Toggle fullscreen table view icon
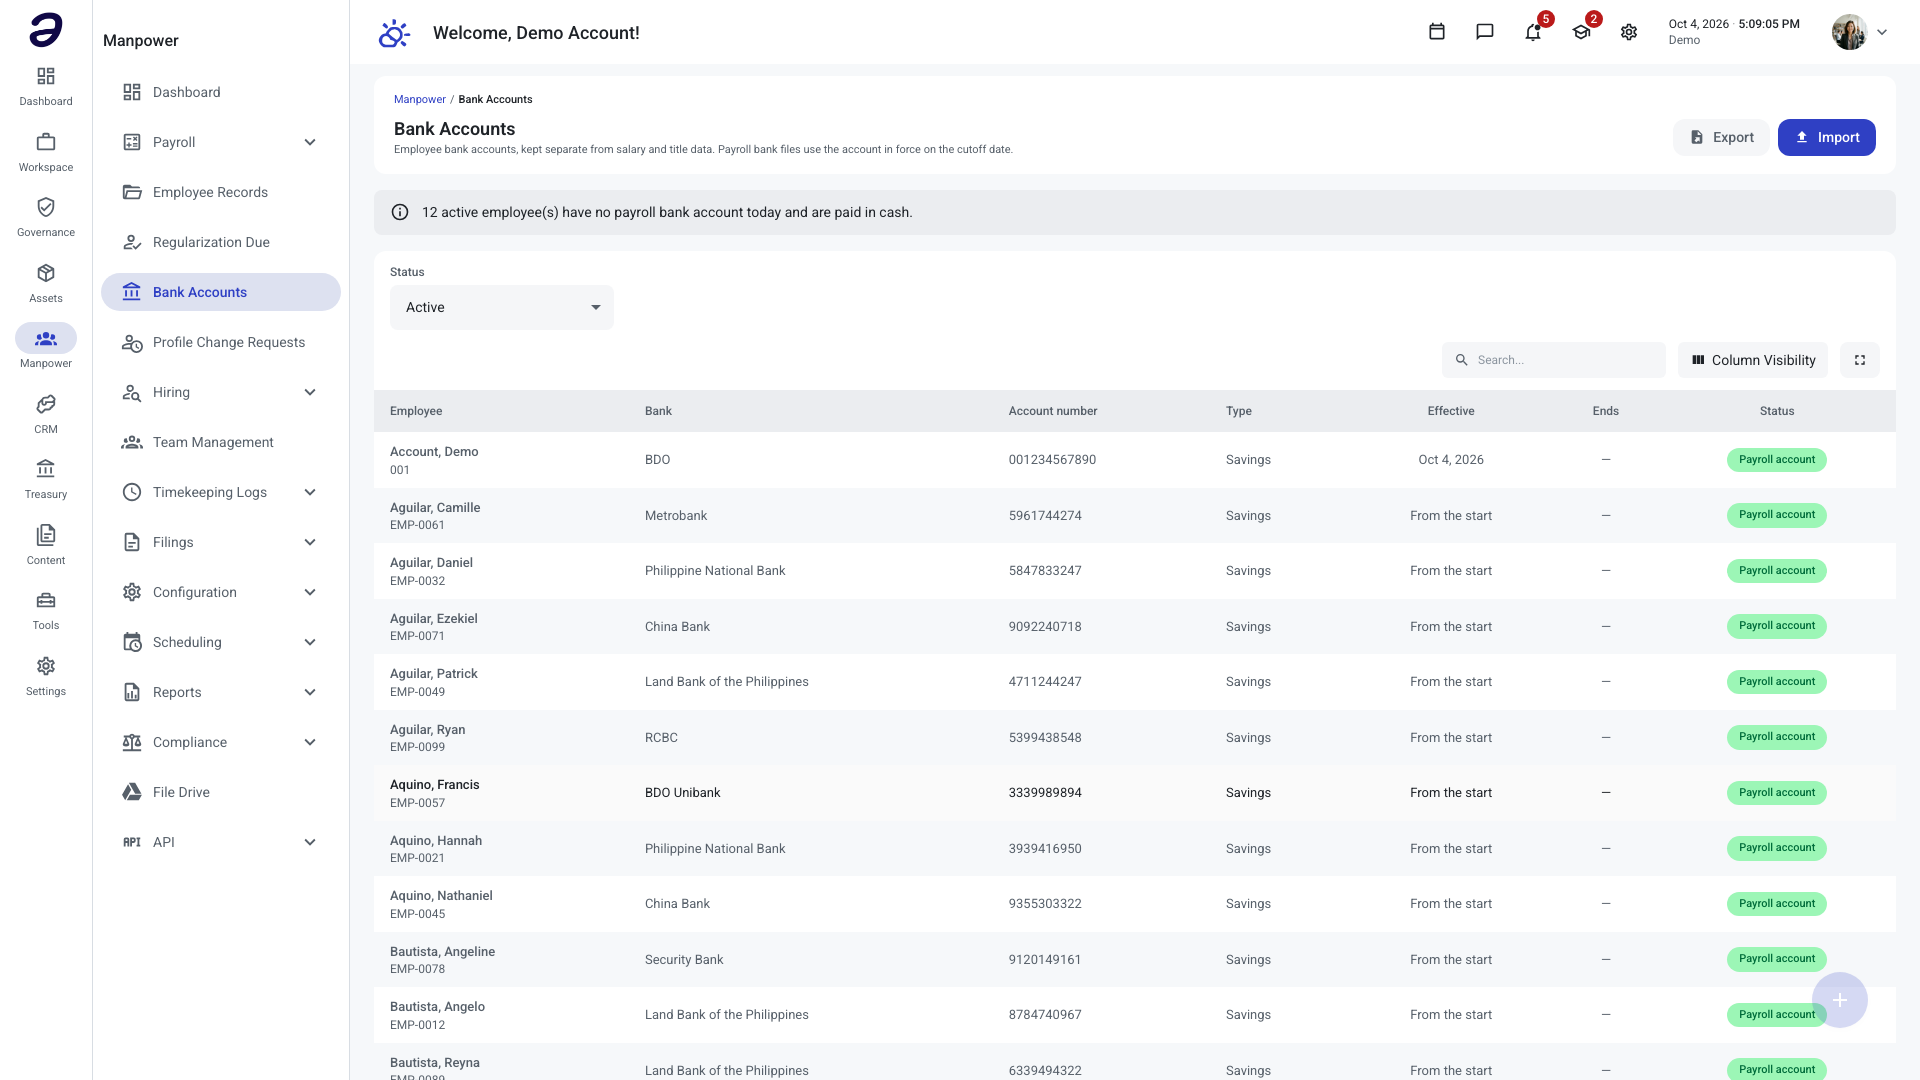Viewport: 1920px width, 1080px height. click(1860, 360)
